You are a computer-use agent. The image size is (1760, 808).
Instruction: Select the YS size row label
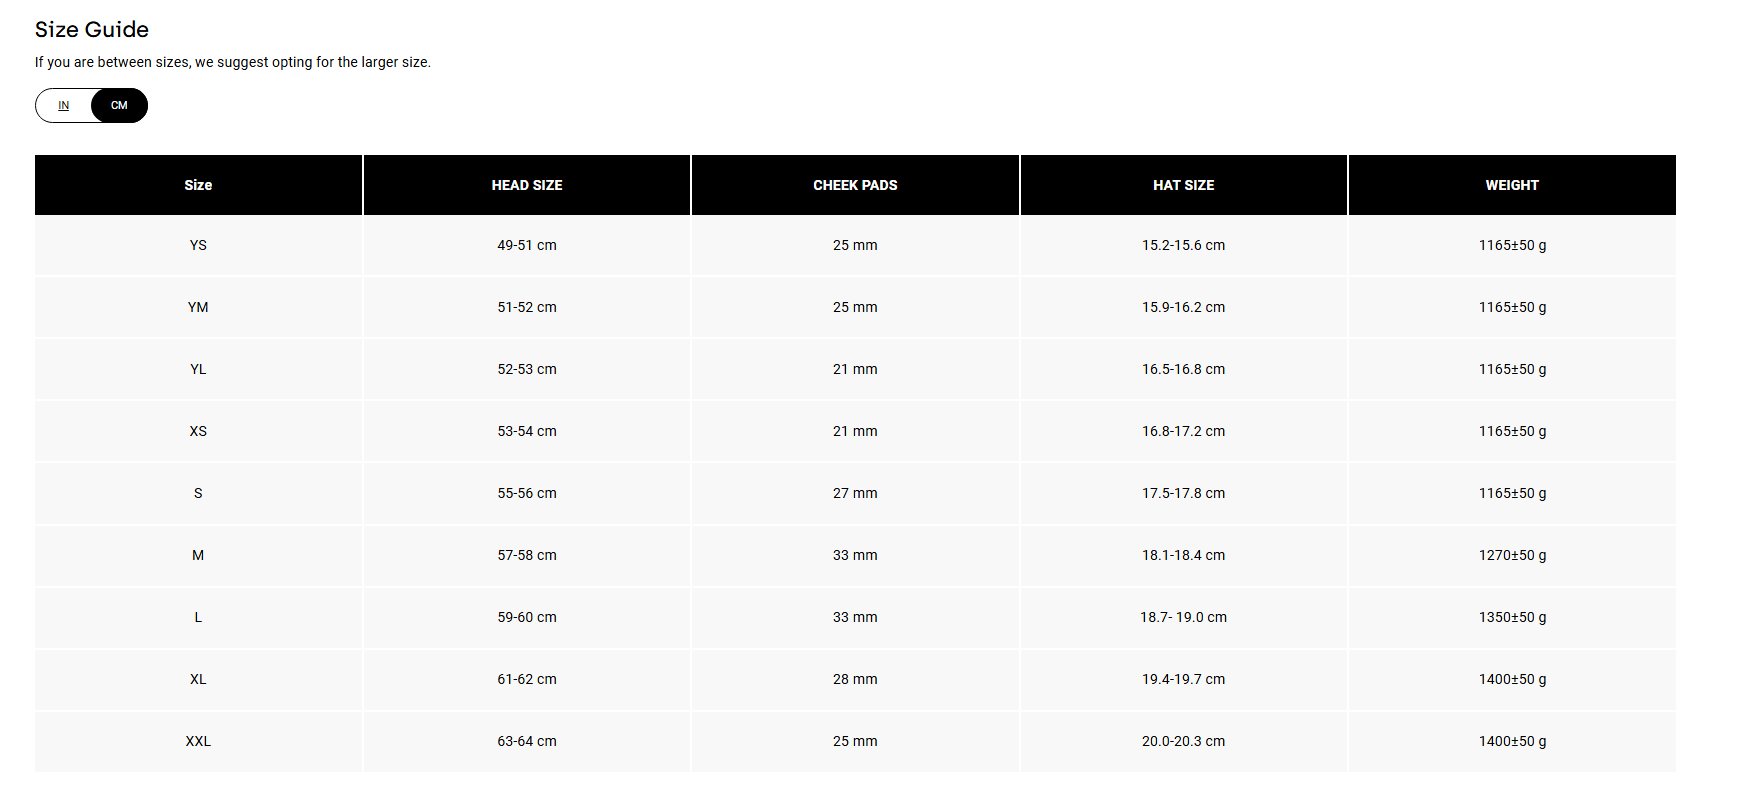[198, 245]
